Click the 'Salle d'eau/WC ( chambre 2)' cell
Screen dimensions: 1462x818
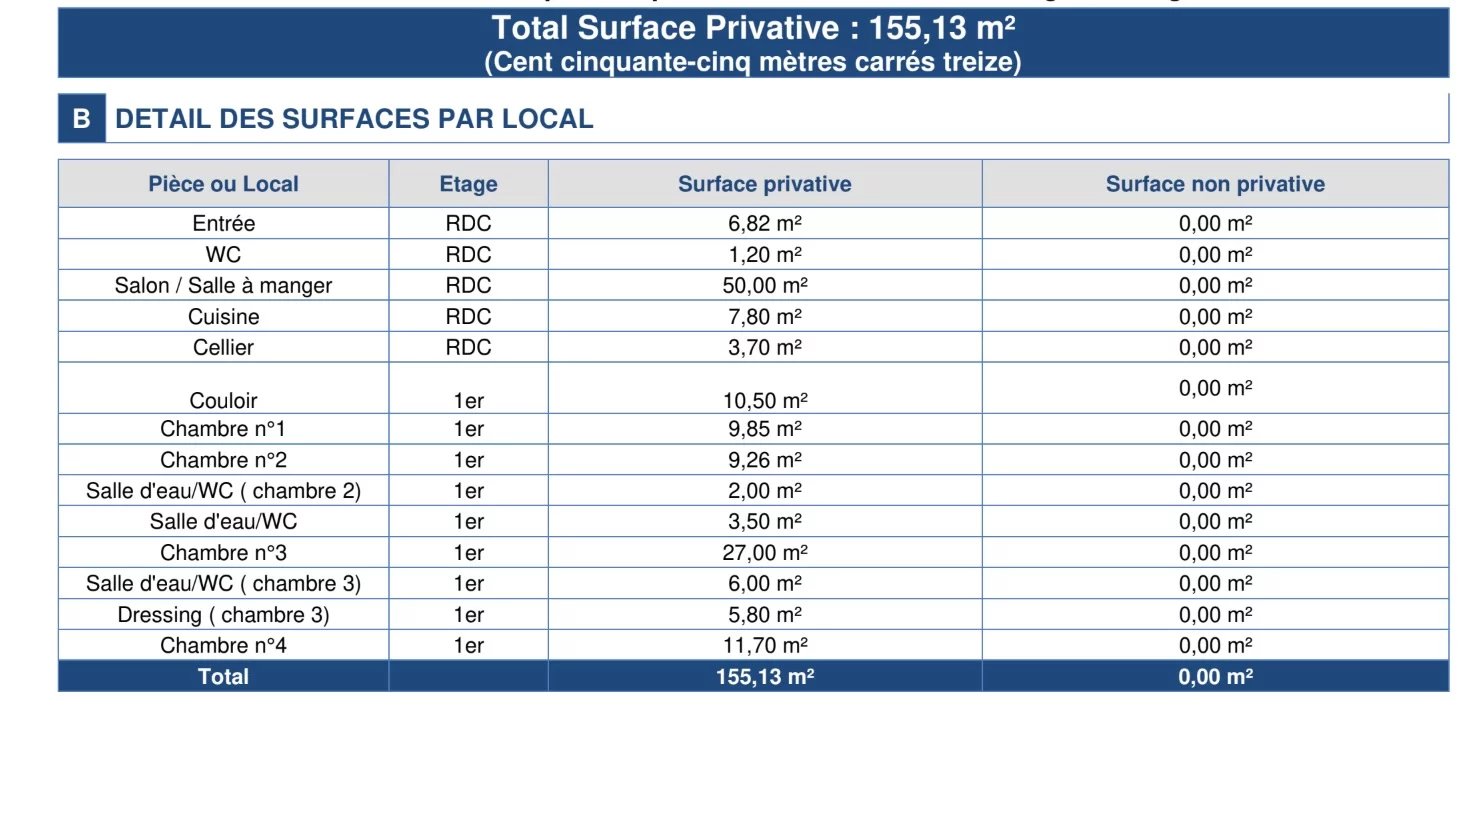click(x=223, y=491)
